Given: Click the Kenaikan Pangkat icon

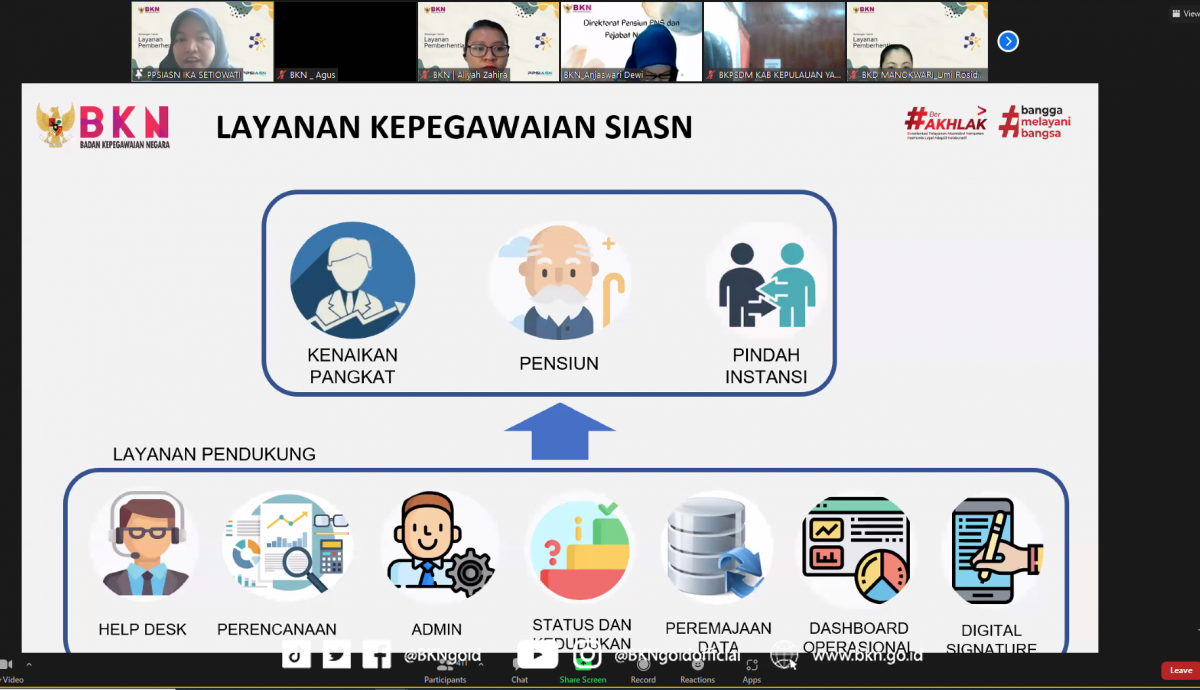Looking at the screenshot, I should [x=352, y=284].
